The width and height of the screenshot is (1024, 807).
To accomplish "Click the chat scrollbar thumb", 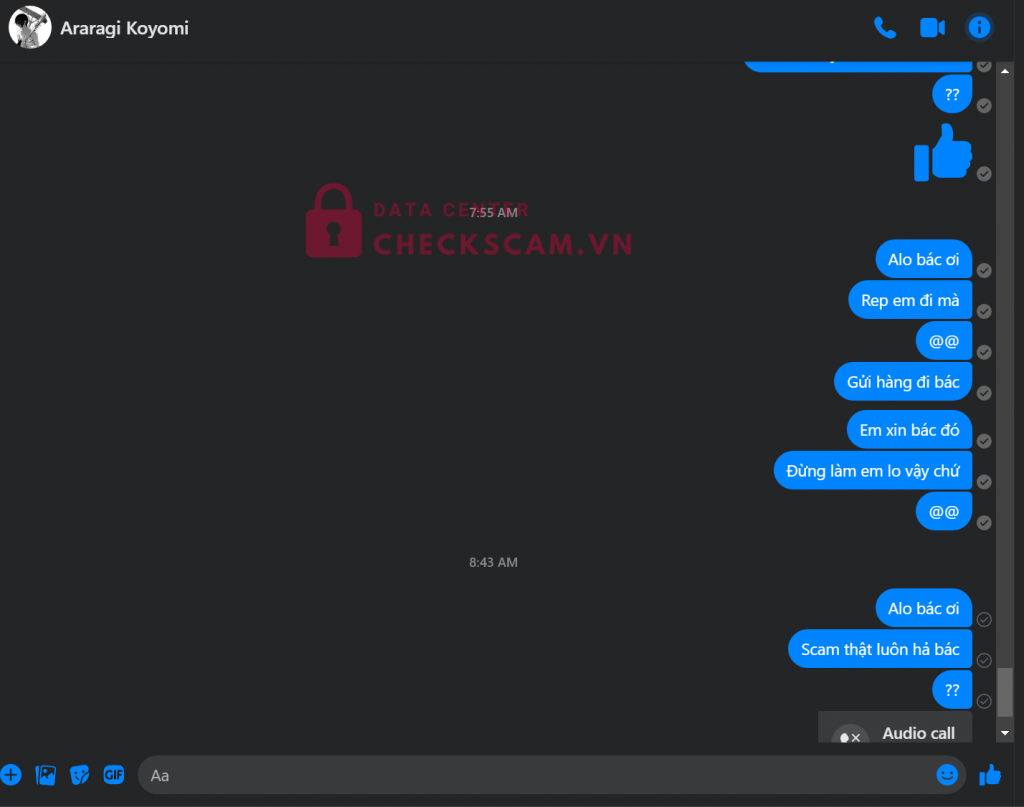I will [x=1005, y=692].
